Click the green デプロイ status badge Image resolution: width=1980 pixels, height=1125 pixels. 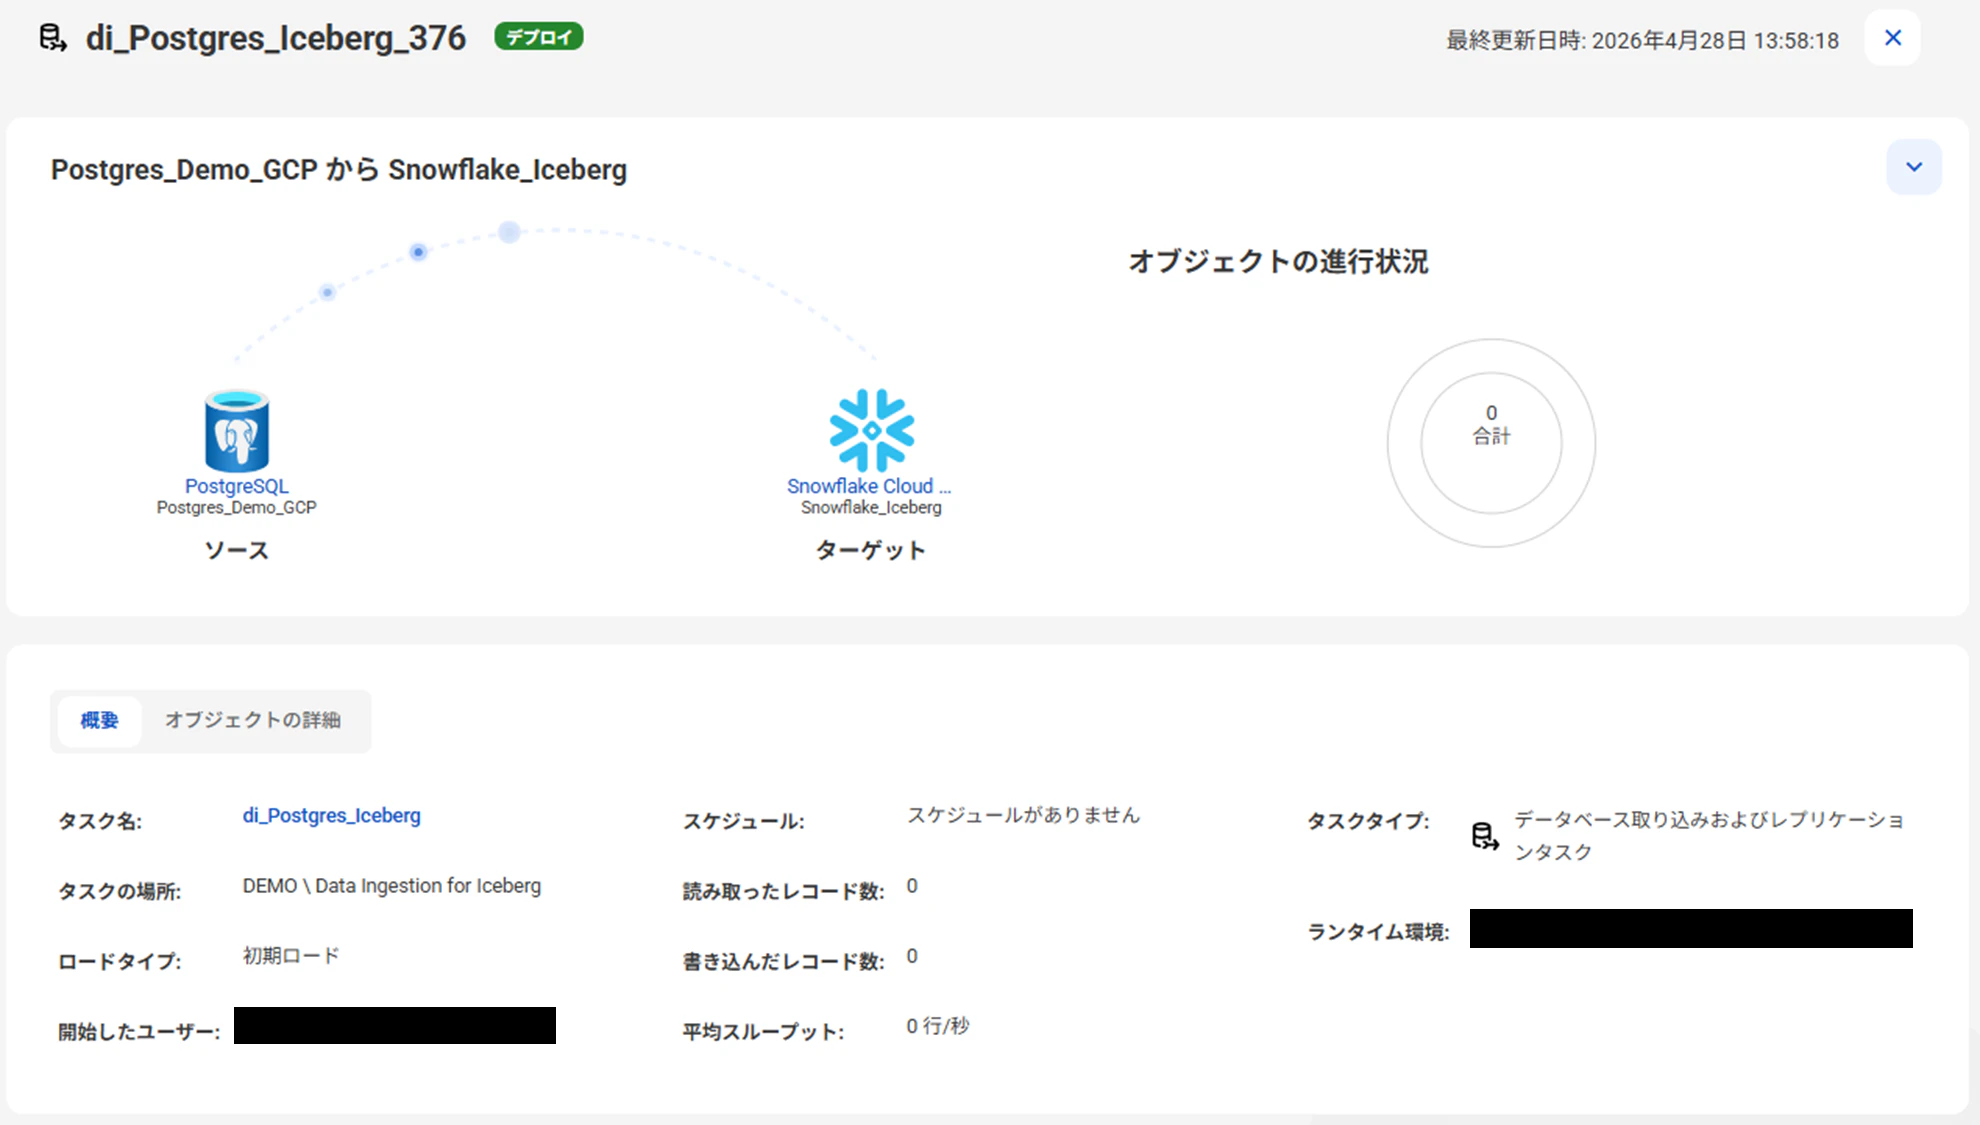(538, 37)
